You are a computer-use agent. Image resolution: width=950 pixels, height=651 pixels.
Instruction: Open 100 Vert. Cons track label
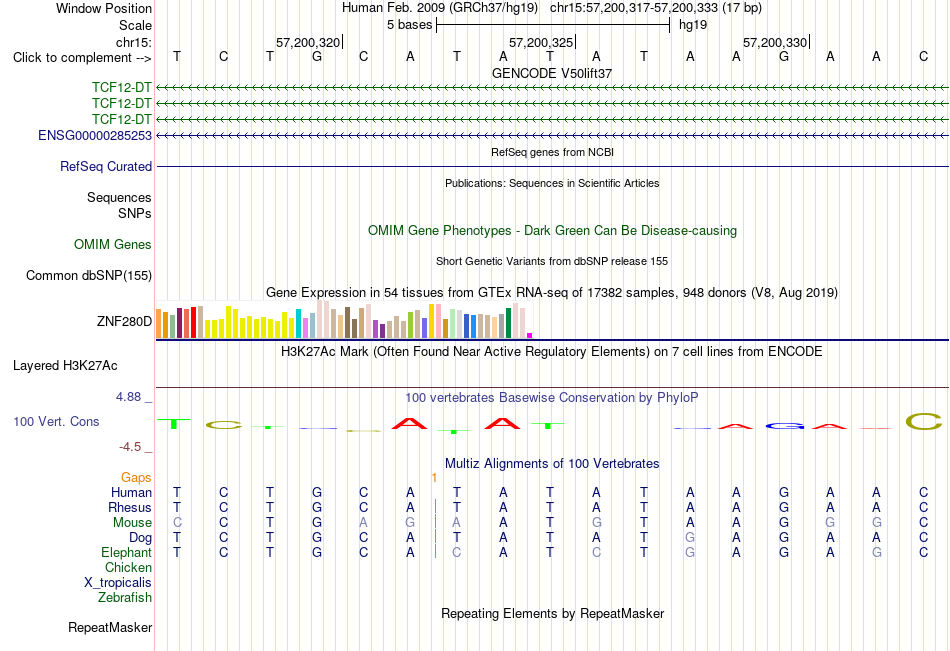tap(56, 421)
